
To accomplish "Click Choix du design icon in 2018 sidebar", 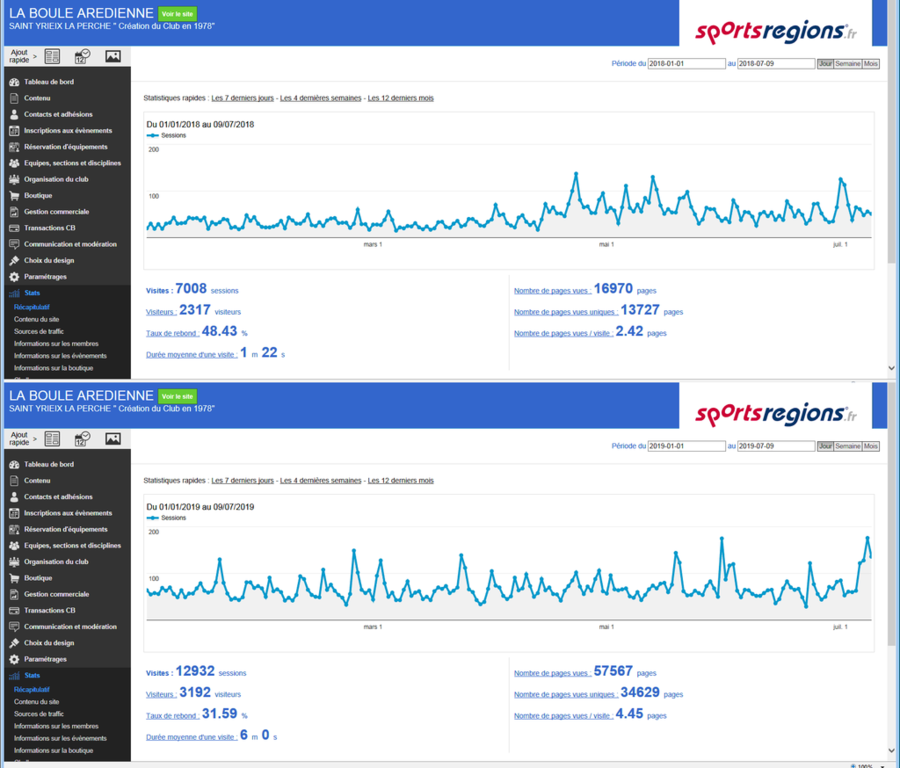I will pos(14,260).
